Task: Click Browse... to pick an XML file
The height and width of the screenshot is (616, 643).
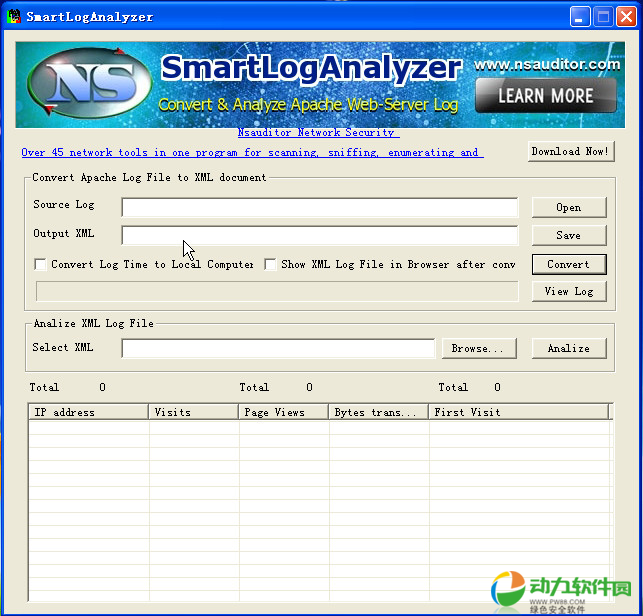Action: tap(479, 348)
